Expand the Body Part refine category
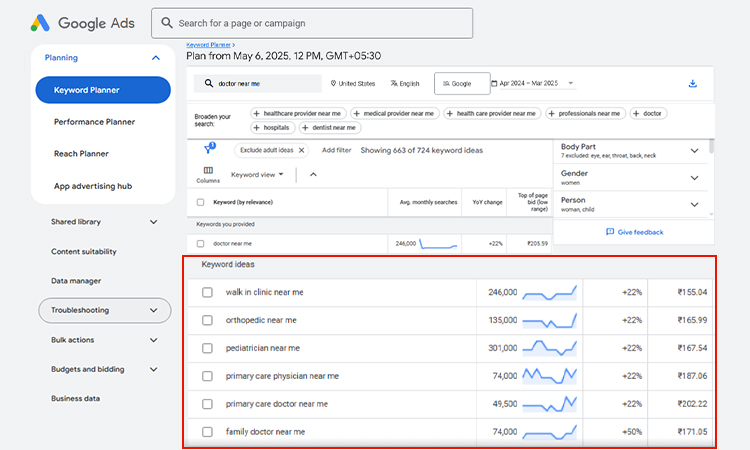The height and width of the screenshot is (450, 750). [694, 151]
